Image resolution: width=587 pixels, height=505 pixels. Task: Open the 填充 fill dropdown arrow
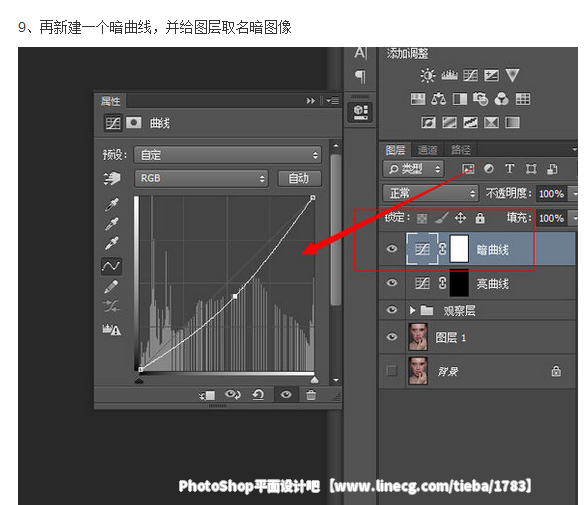point(573,218)
